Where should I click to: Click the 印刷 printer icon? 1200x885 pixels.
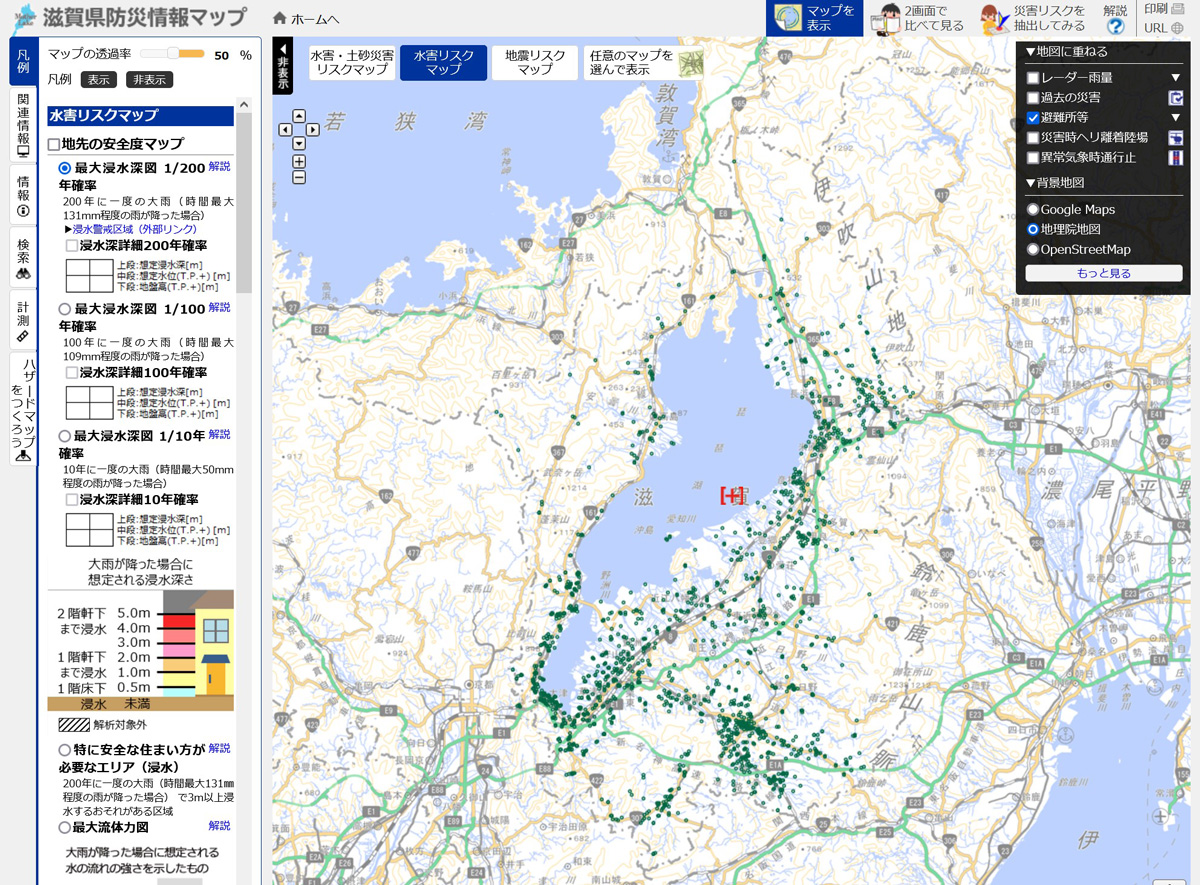pyautogui.click(x=1178, y=9)
